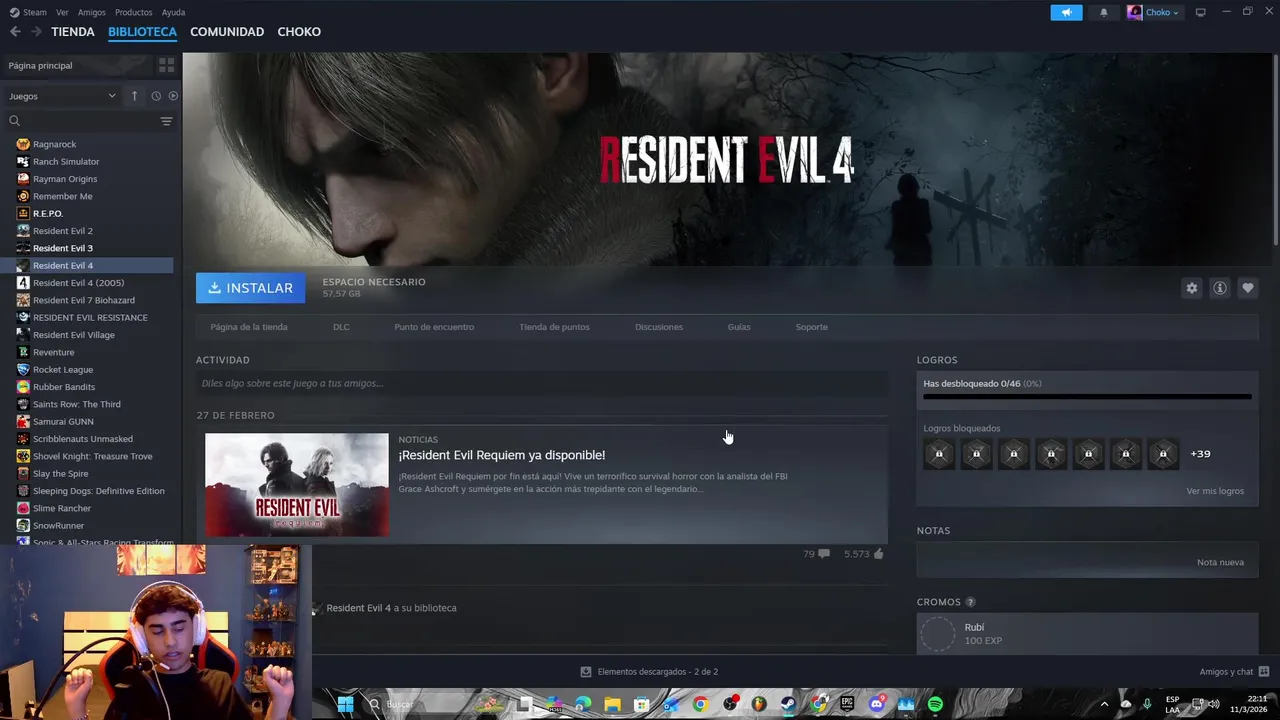Click the Cromos help question mark

(970, 602)
